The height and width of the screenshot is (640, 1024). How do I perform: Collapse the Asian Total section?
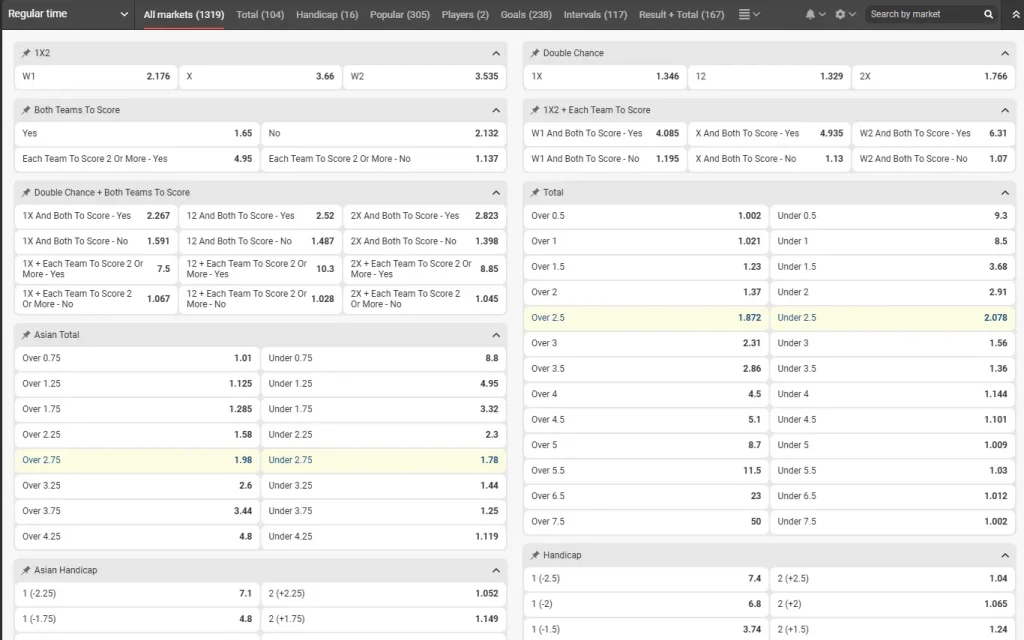[x=496, y=335]
